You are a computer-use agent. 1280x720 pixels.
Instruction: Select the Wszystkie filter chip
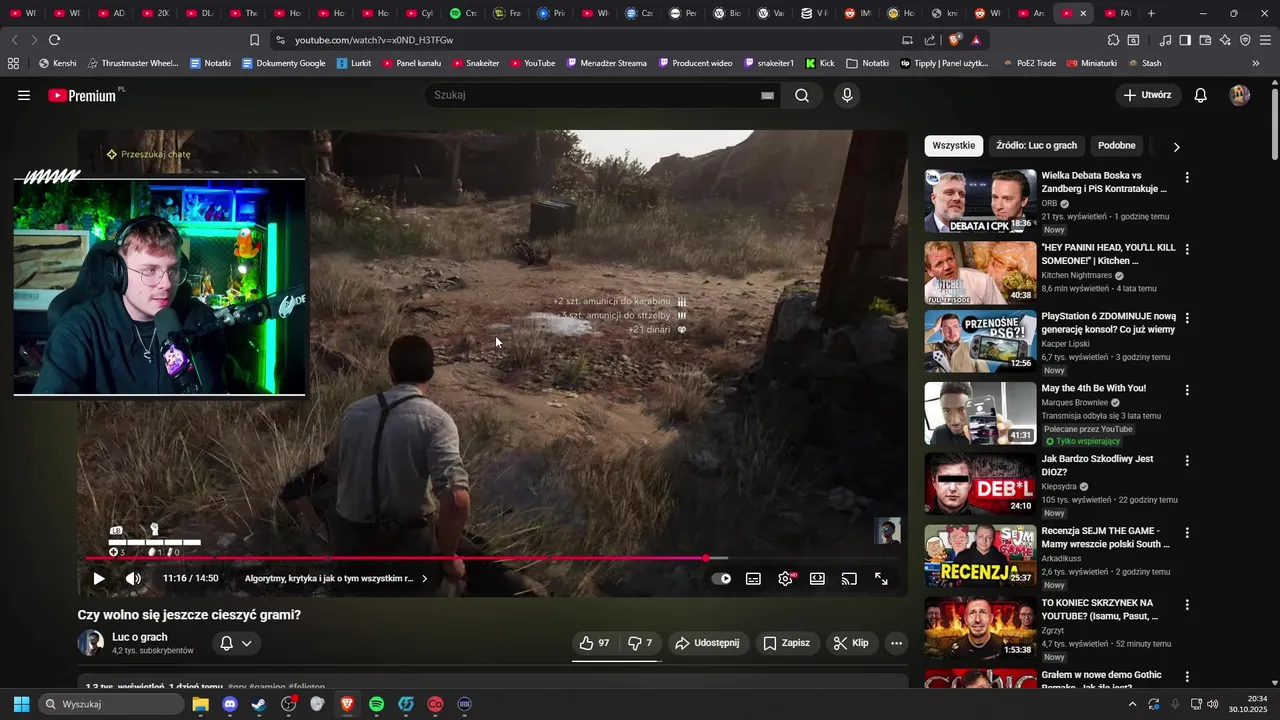coord(954,146)
